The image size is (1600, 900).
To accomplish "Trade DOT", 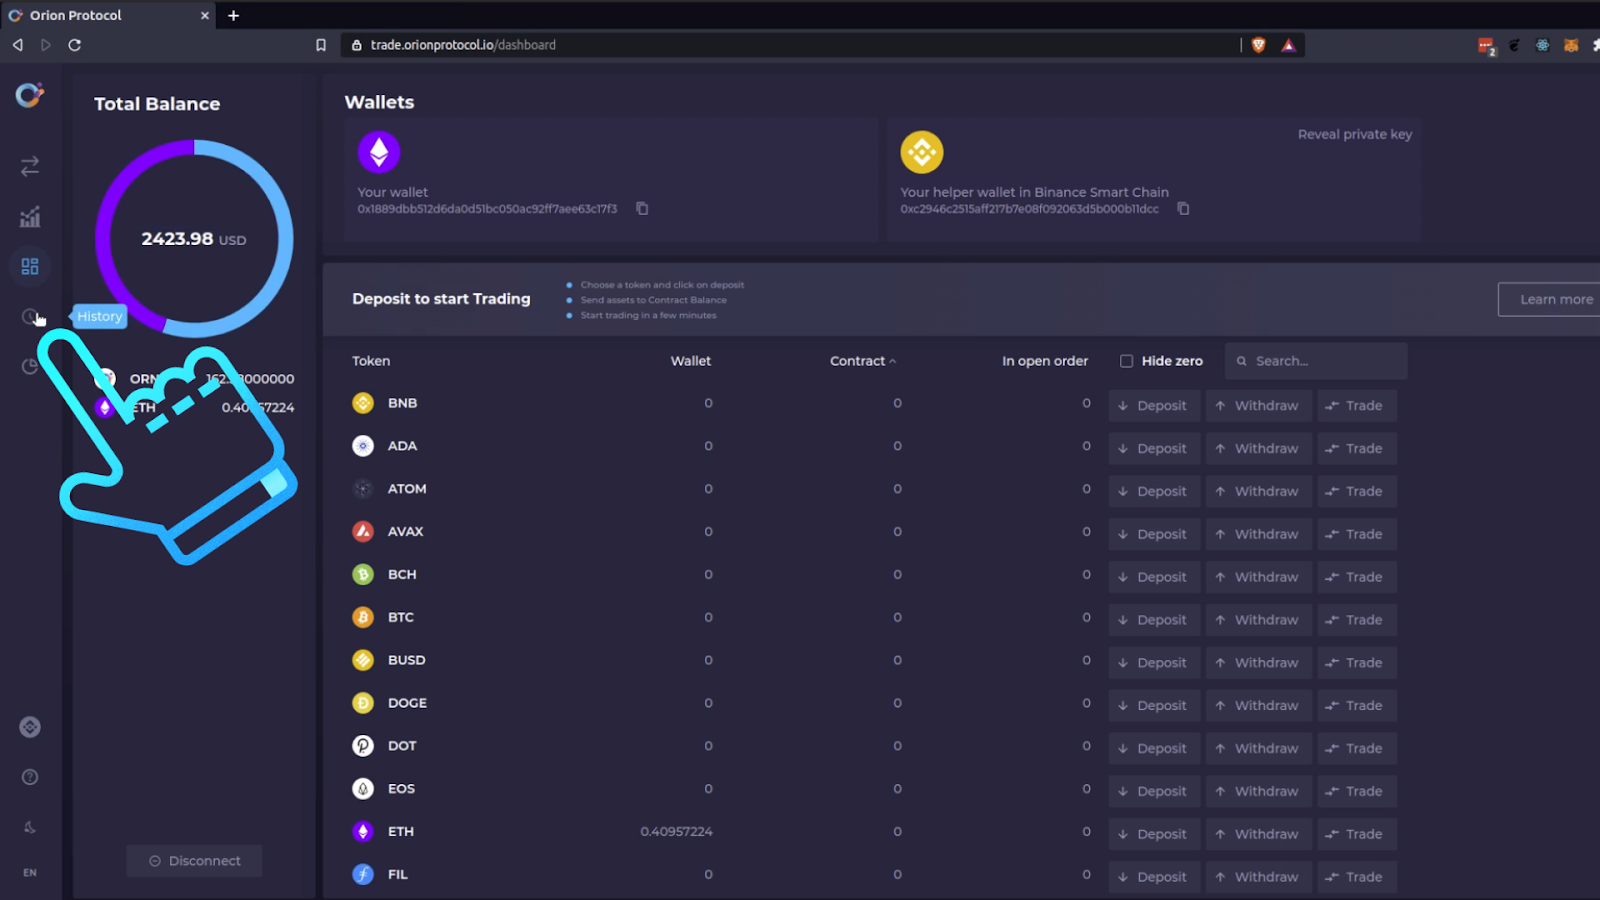I will (1357, 749).
